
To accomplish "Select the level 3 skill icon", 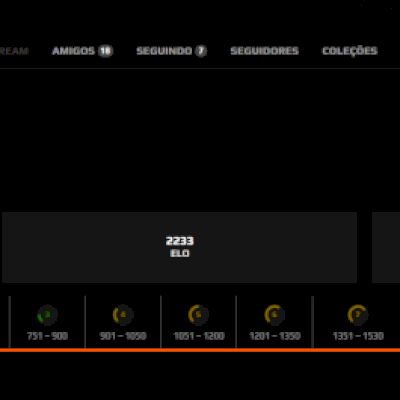I will [x=47, y=315].
